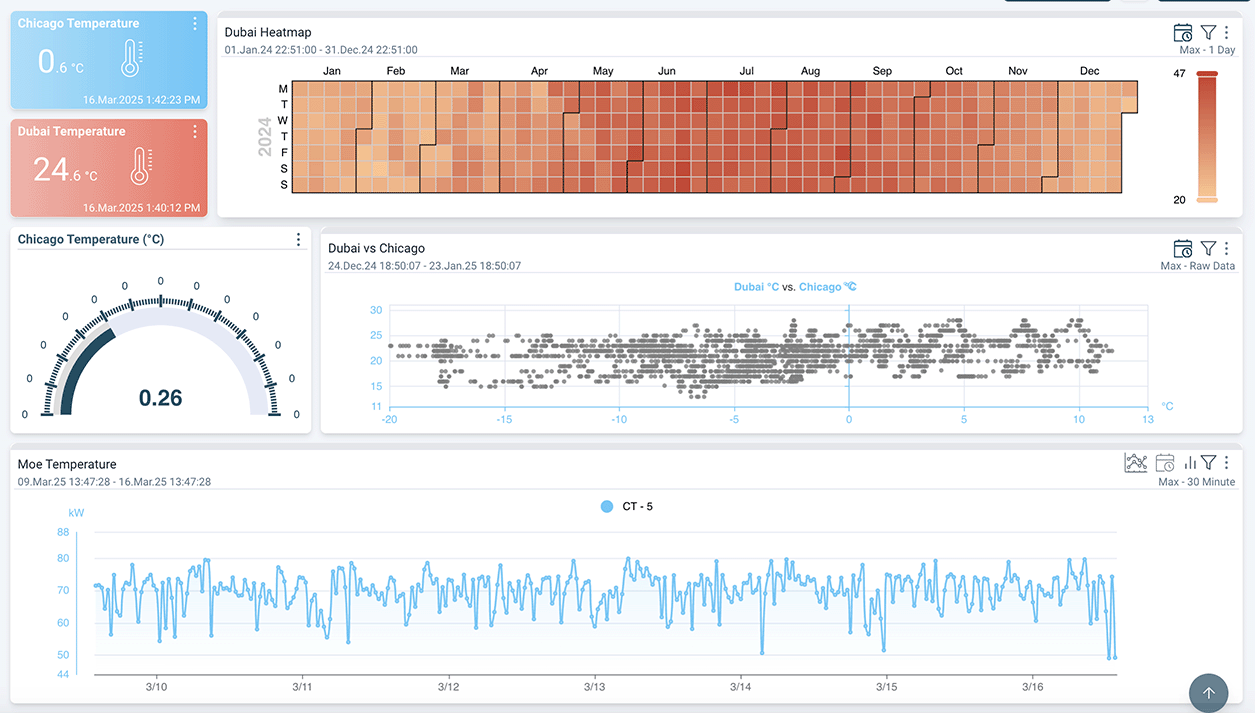Click the Dubai °C axis label

(756, 287)
